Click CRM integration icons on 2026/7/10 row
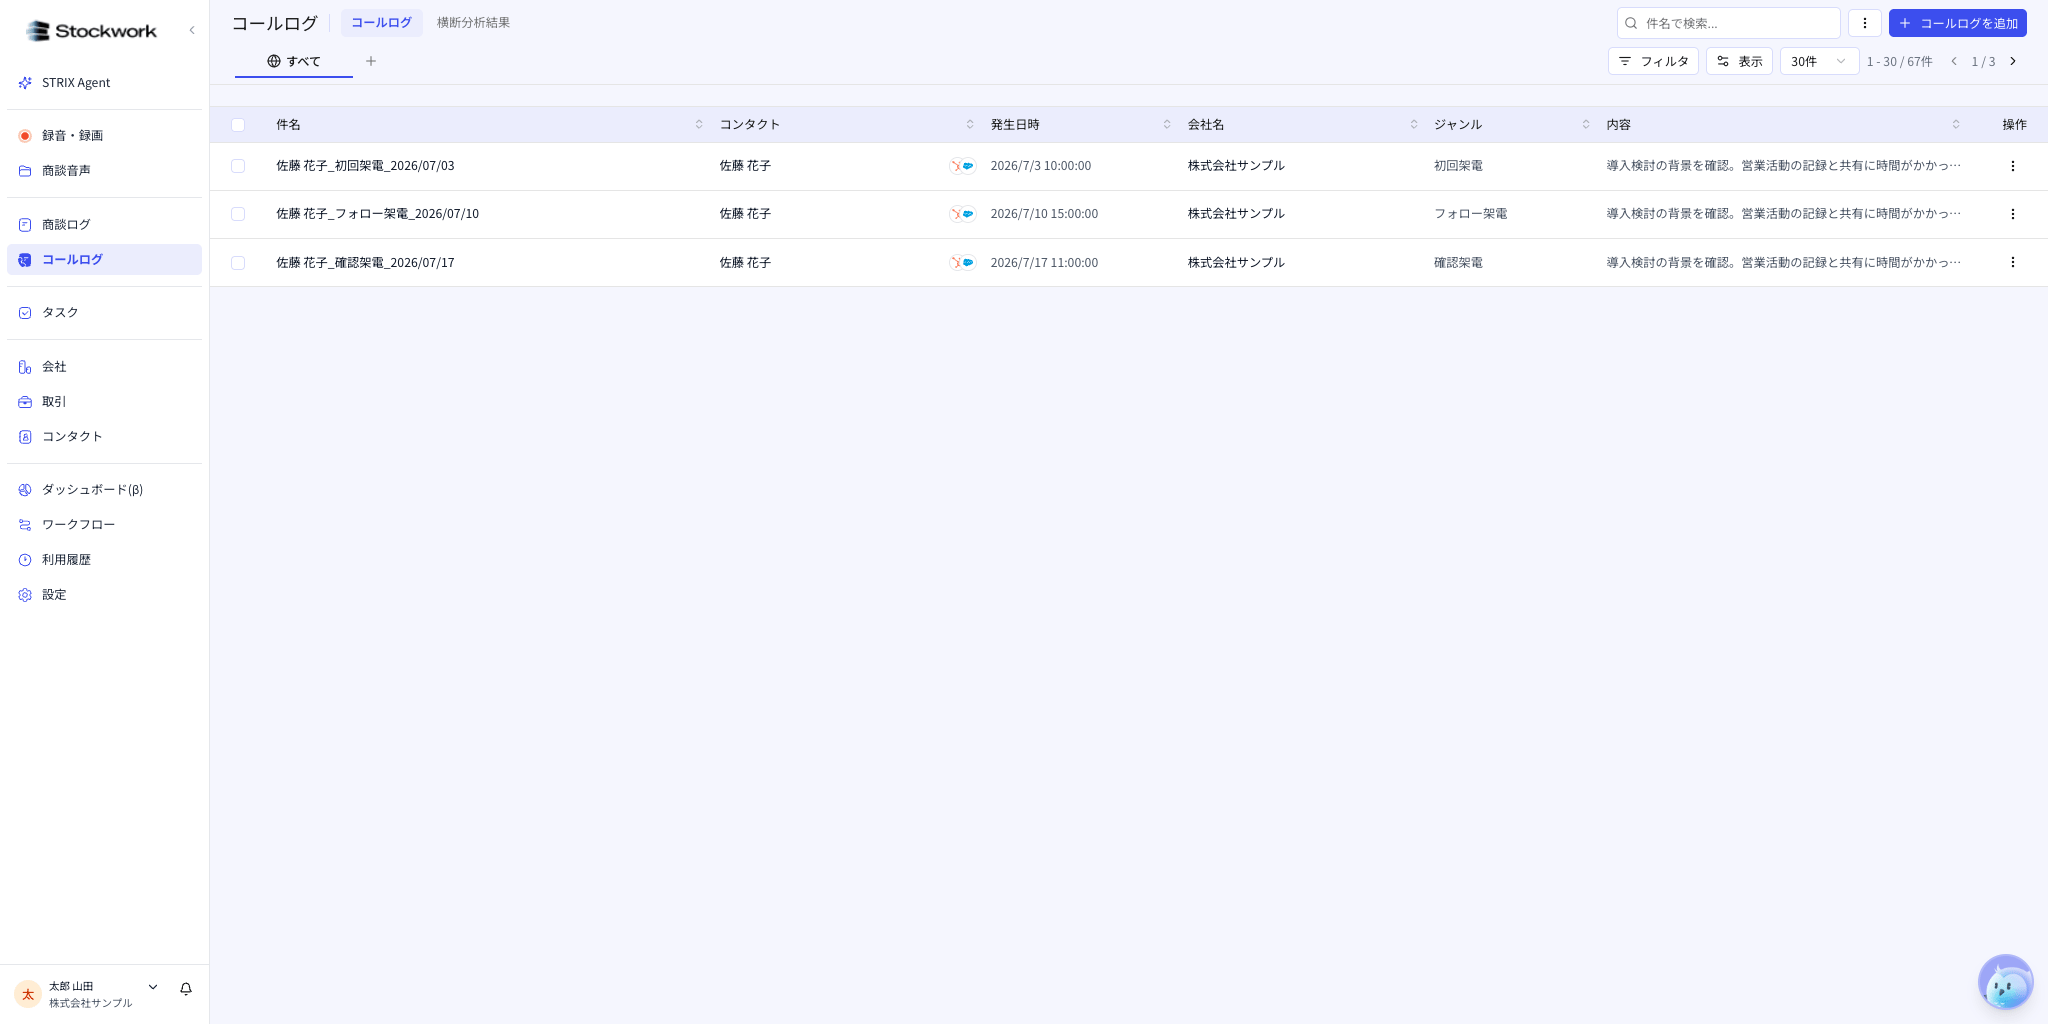2048x1024 pixels. pyautogui.click(x=962, y=214)
